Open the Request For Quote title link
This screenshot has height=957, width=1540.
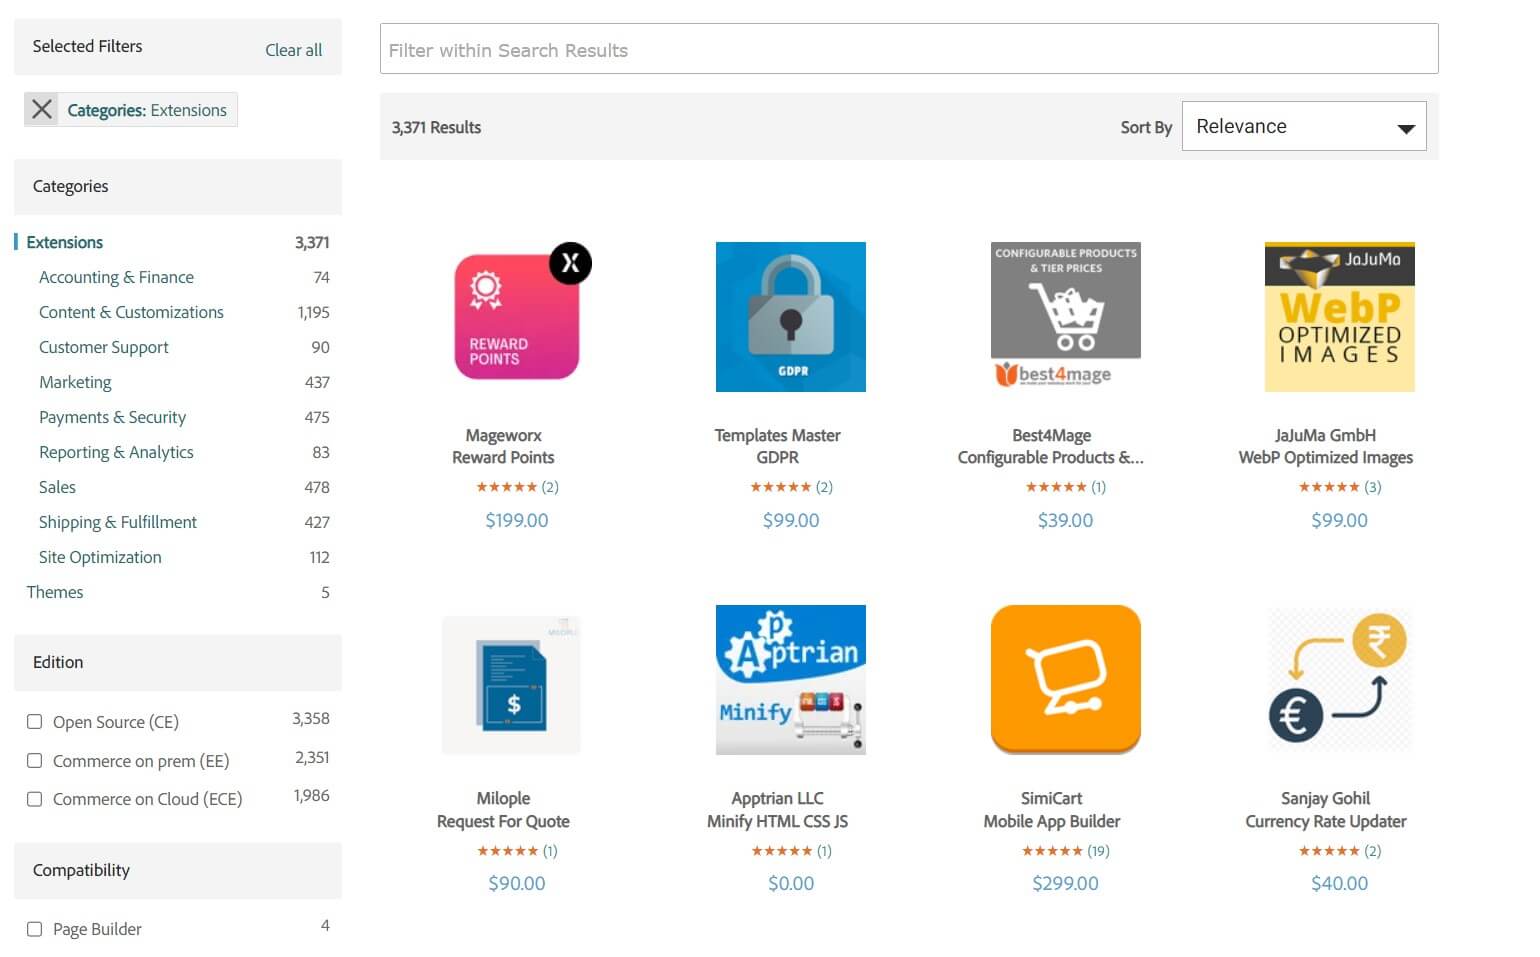coord(503,821)
